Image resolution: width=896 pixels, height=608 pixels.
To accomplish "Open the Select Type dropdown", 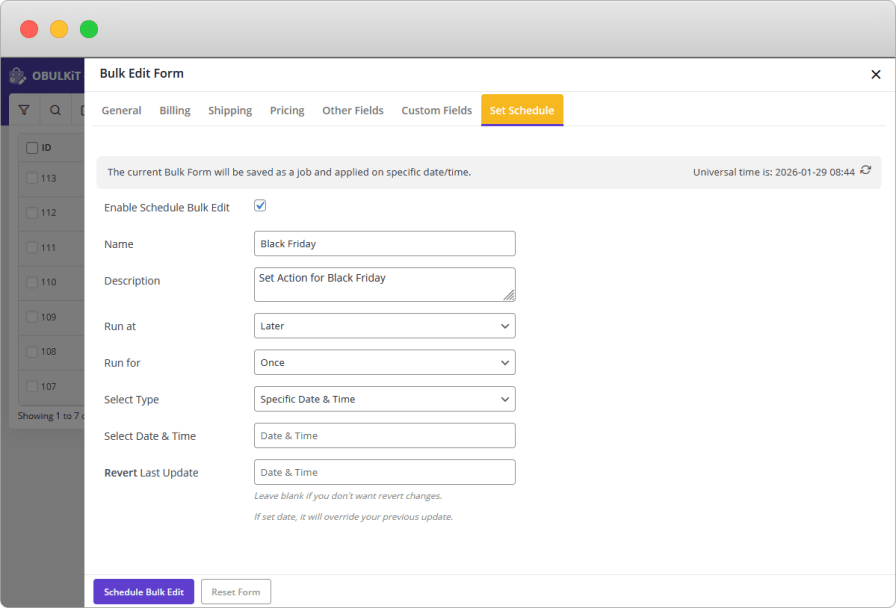I will tap(385, 399).
